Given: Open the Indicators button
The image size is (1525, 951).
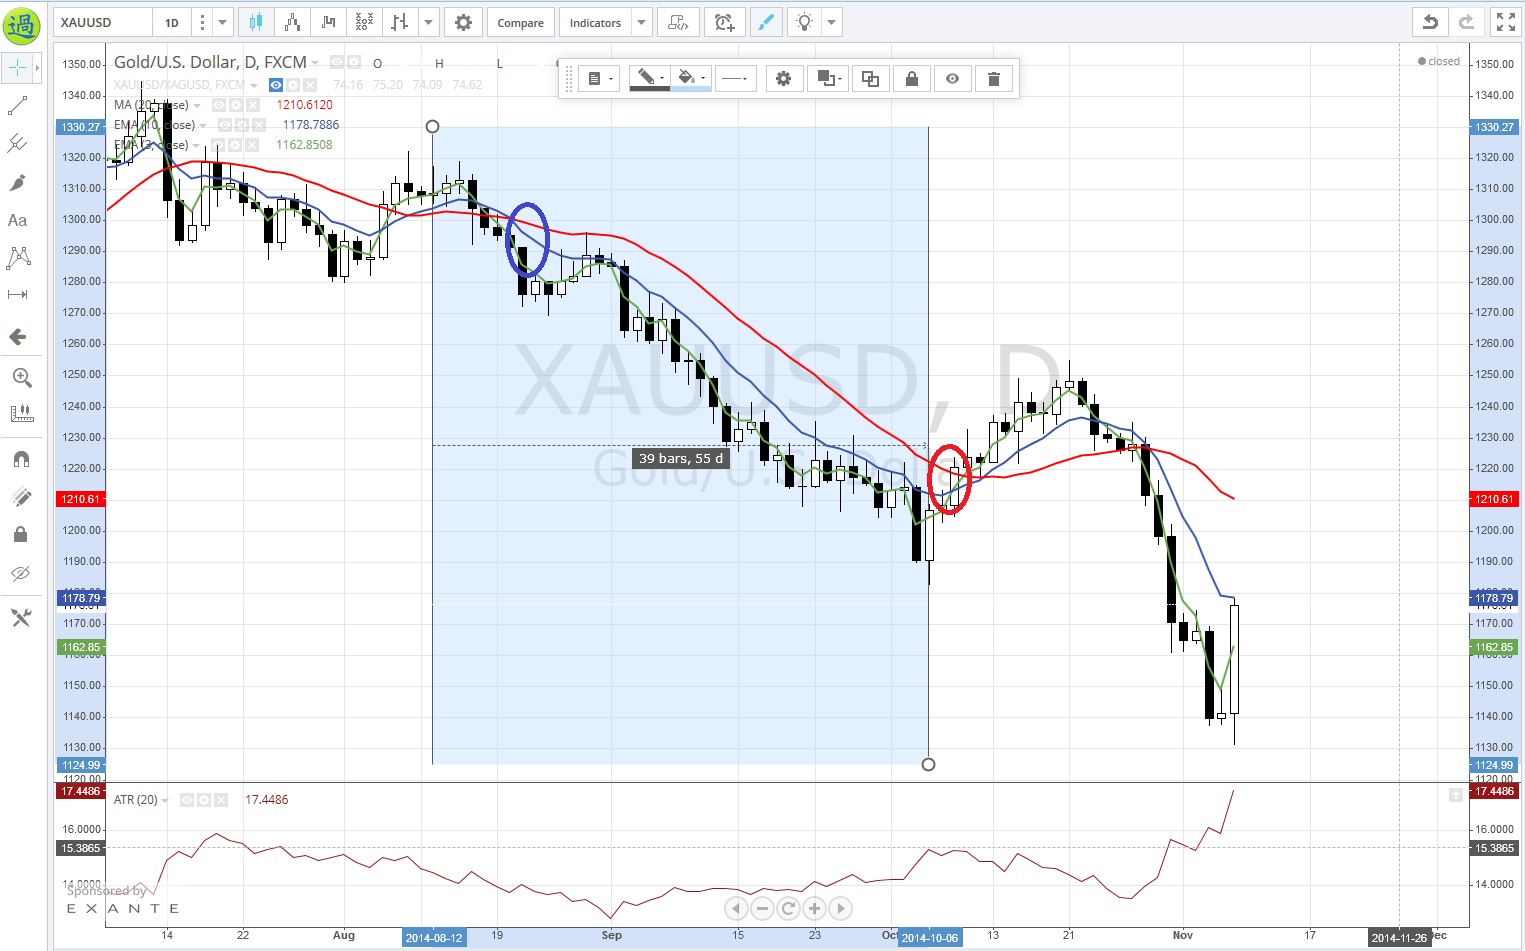Looking at the screenshot, I should (595, 22).
